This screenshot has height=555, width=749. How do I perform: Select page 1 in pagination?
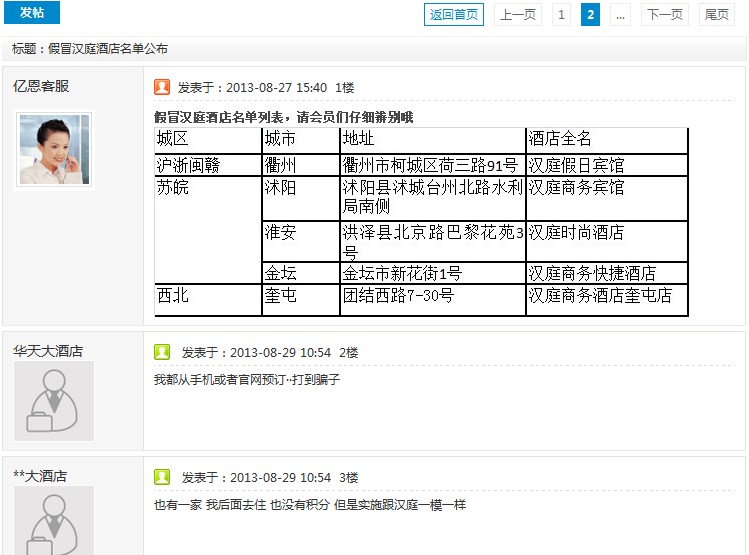561,14
